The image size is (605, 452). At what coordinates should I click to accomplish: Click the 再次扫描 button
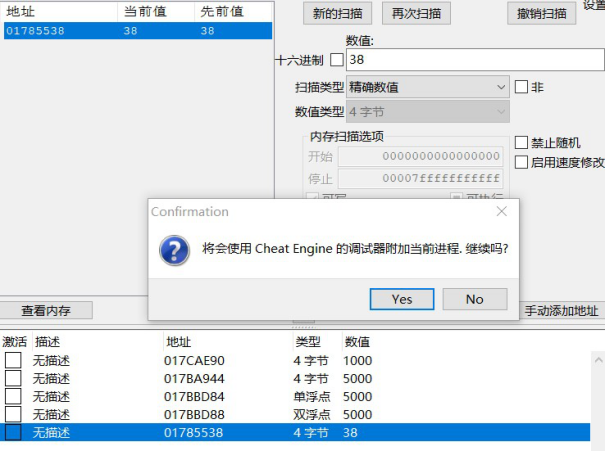click(x=416, y=14)
